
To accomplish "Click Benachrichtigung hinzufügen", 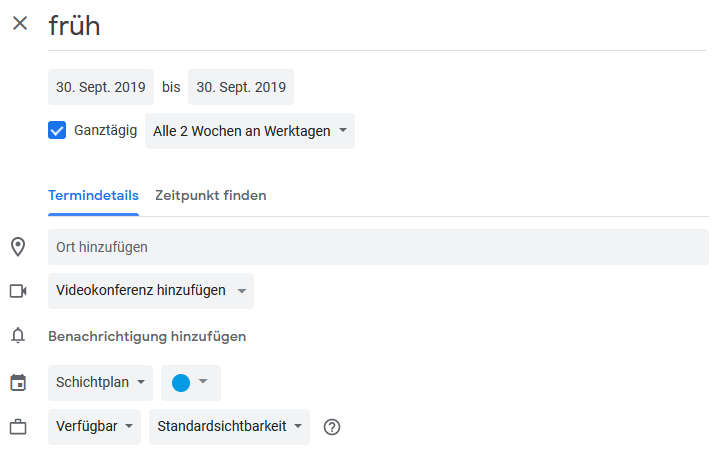I will 147,336.
